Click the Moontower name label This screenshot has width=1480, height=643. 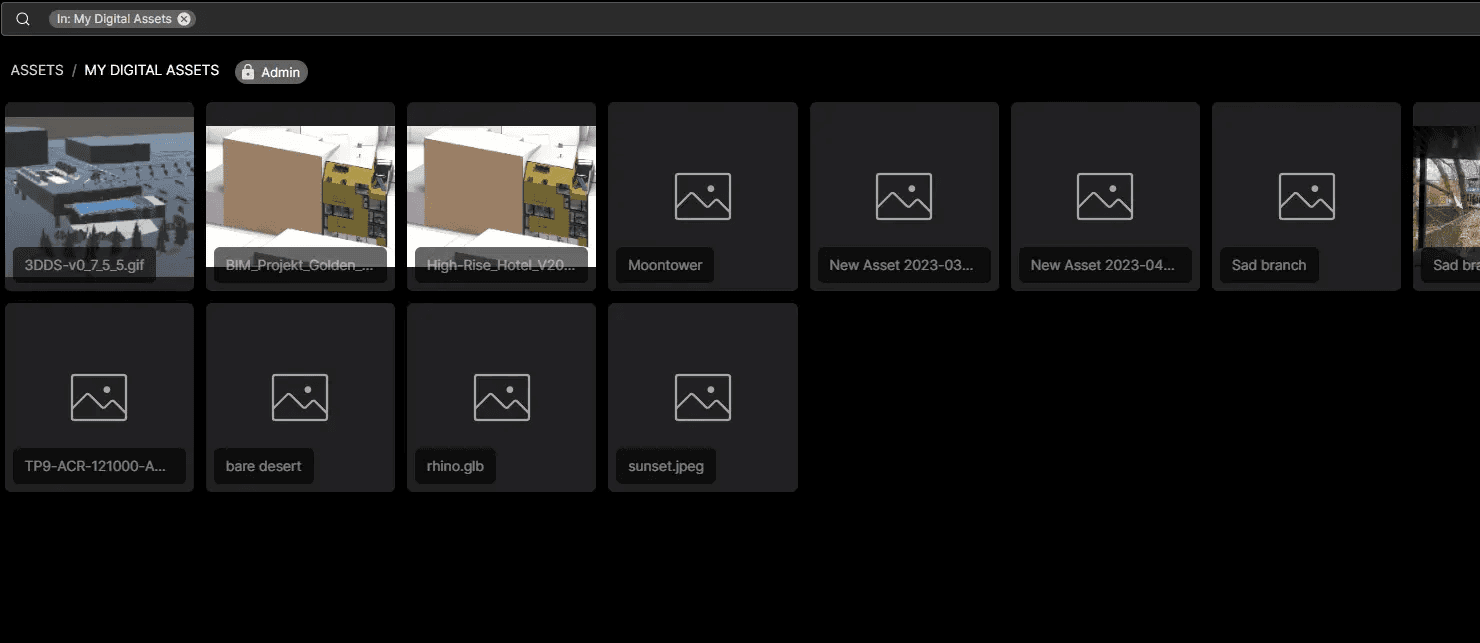tap(665, 266)
